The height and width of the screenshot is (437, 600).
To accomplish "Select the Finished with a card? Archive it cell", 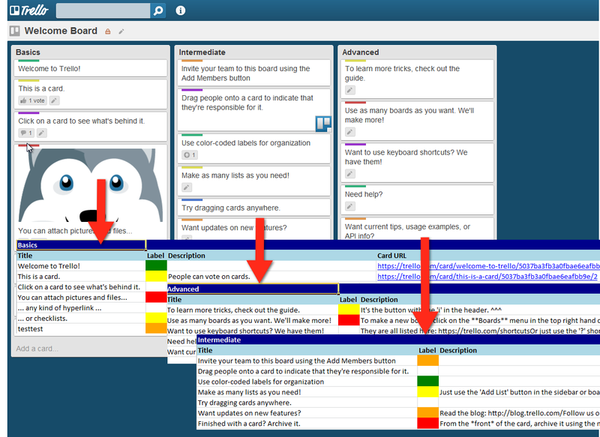I will 307,424.
